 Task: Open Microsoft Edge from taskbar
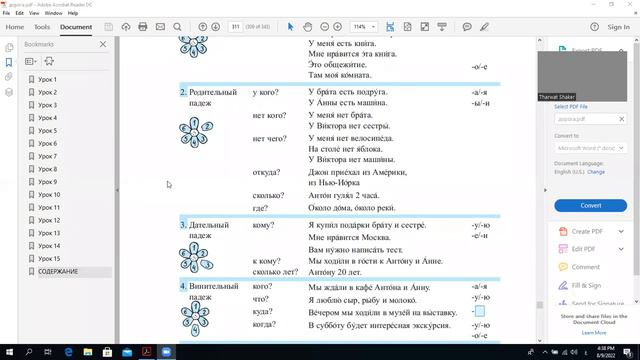pos(68,352)
